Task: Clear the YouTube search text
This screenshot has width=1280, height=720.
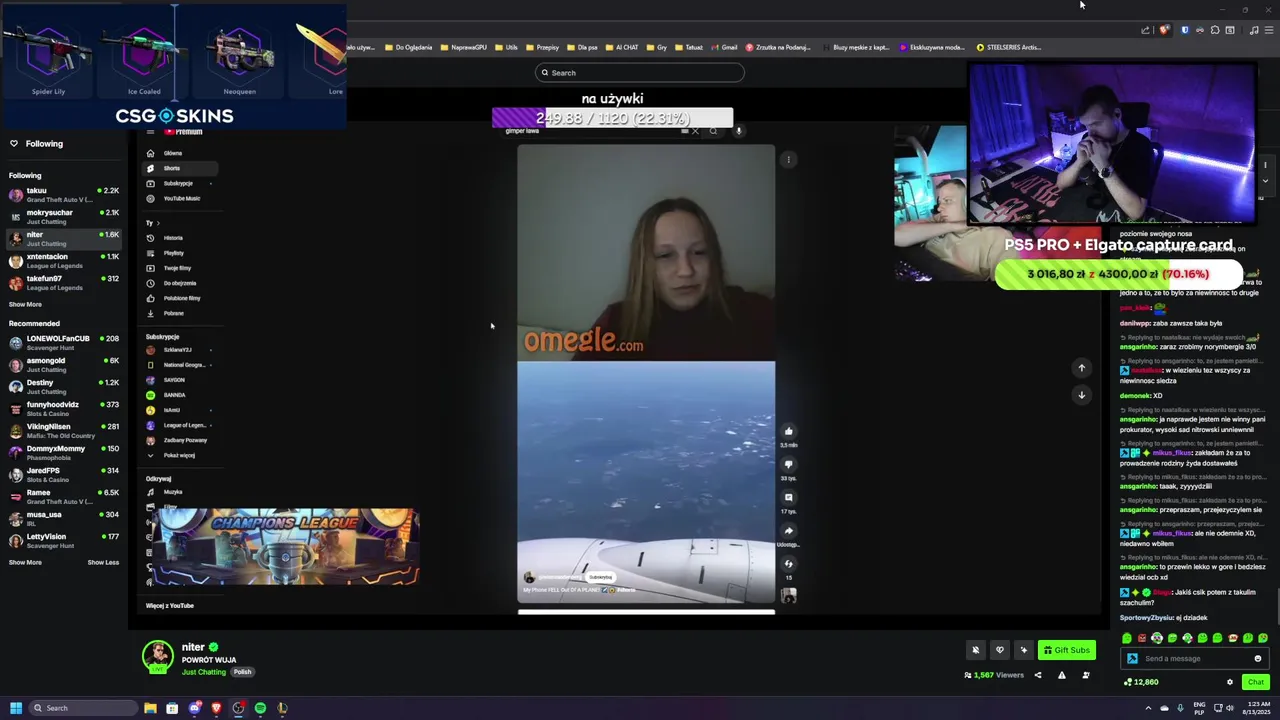Action: [695, 131]
